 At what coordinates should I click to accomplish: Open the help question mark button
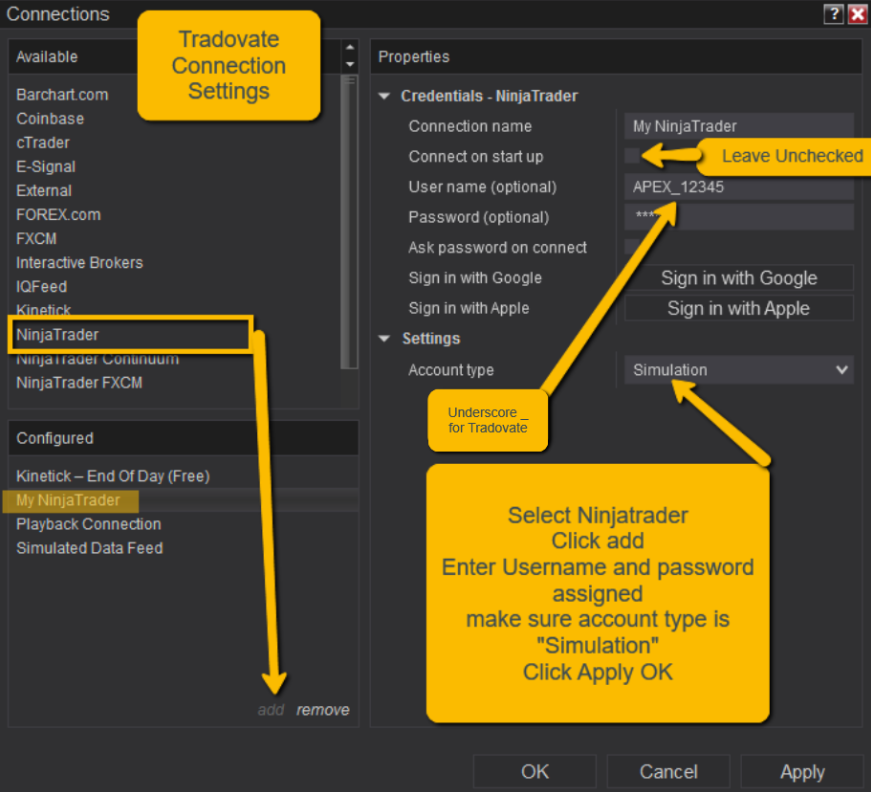833,14
